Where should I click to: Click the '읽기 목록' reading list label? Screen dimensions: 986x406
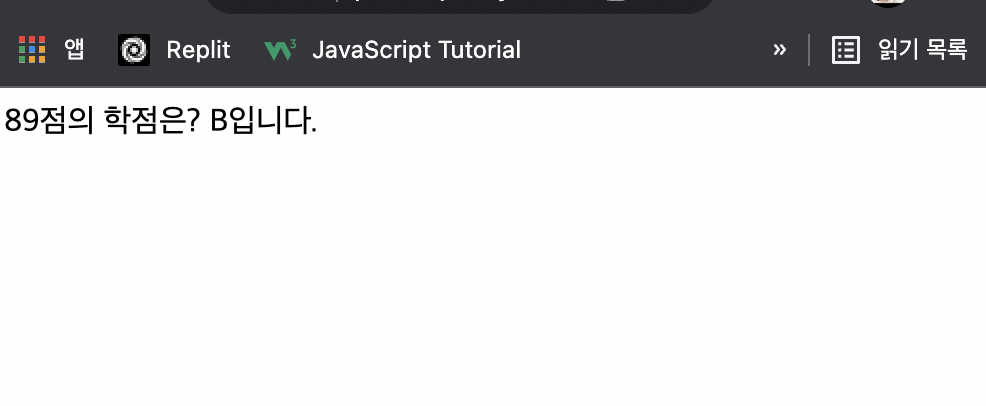[x=922, y=49]
